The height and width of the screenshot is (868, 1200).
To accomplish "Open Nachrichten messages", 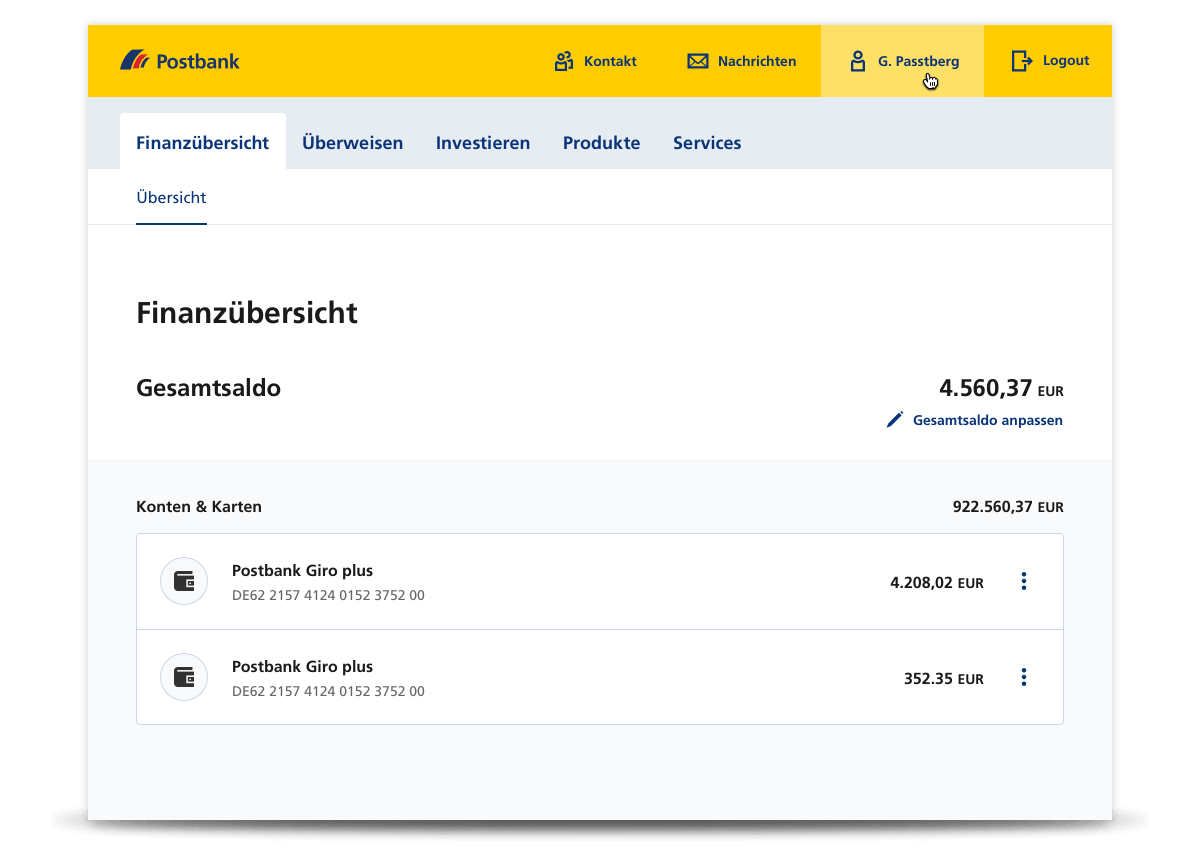I will click(x=757, y=61).
